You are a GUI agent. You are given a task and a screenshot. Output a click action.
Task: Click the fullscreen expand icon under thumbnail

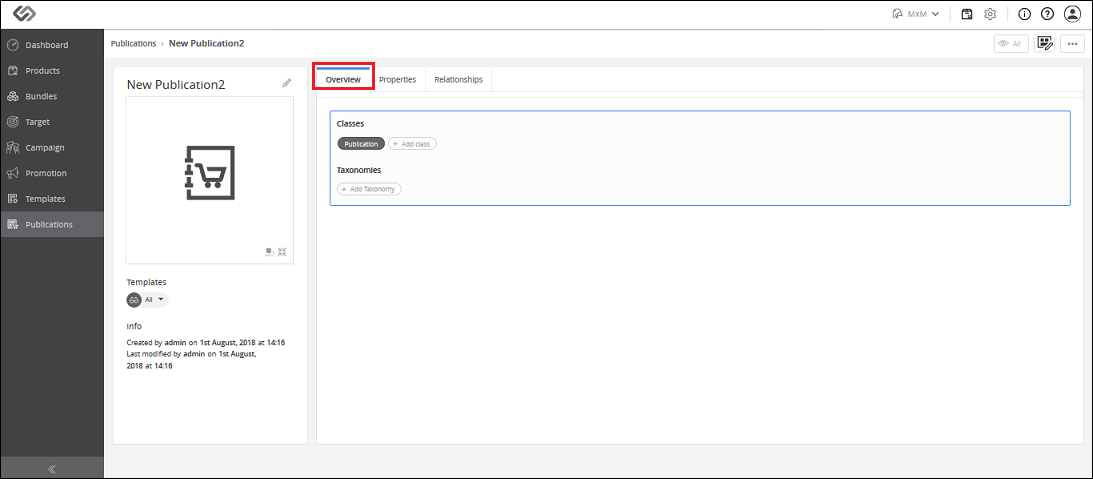click(x=282, y=252)
